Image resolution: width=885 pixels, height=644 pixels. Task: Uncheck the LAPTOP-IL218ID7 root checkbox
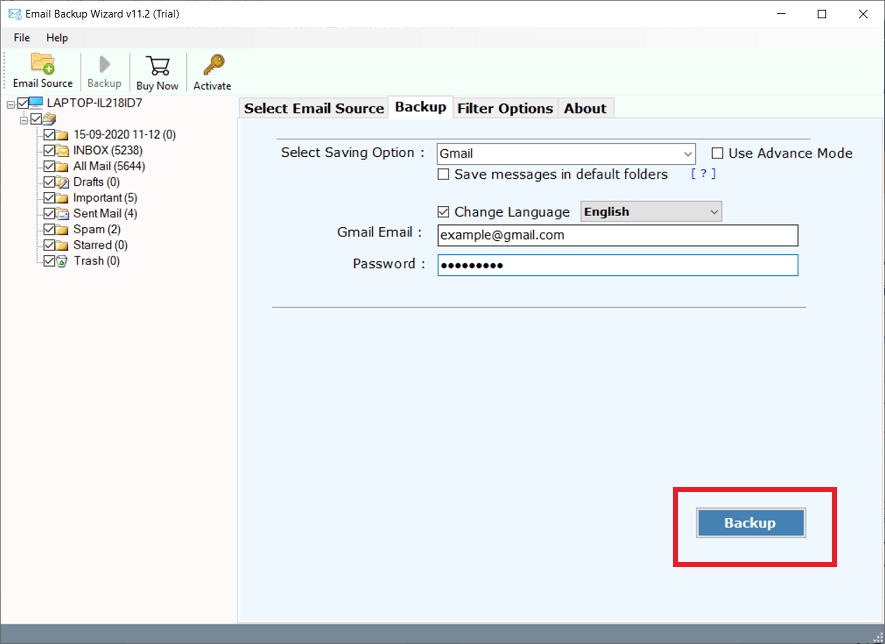[x=23, y=103]
